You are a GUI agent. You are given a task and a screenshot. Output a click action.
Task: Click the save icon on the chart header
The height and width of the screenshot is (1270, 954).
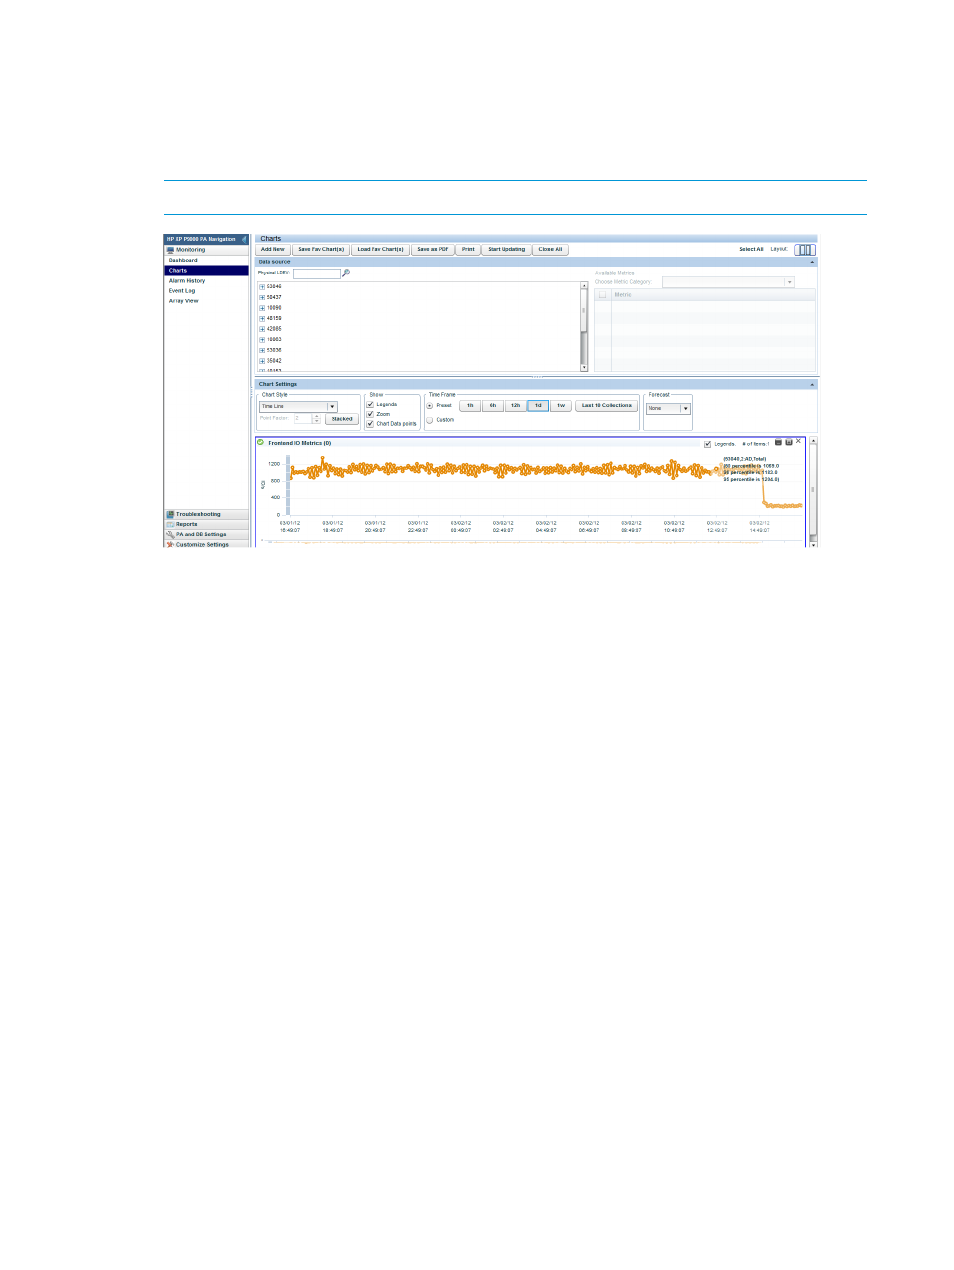[x=789, y=442]
